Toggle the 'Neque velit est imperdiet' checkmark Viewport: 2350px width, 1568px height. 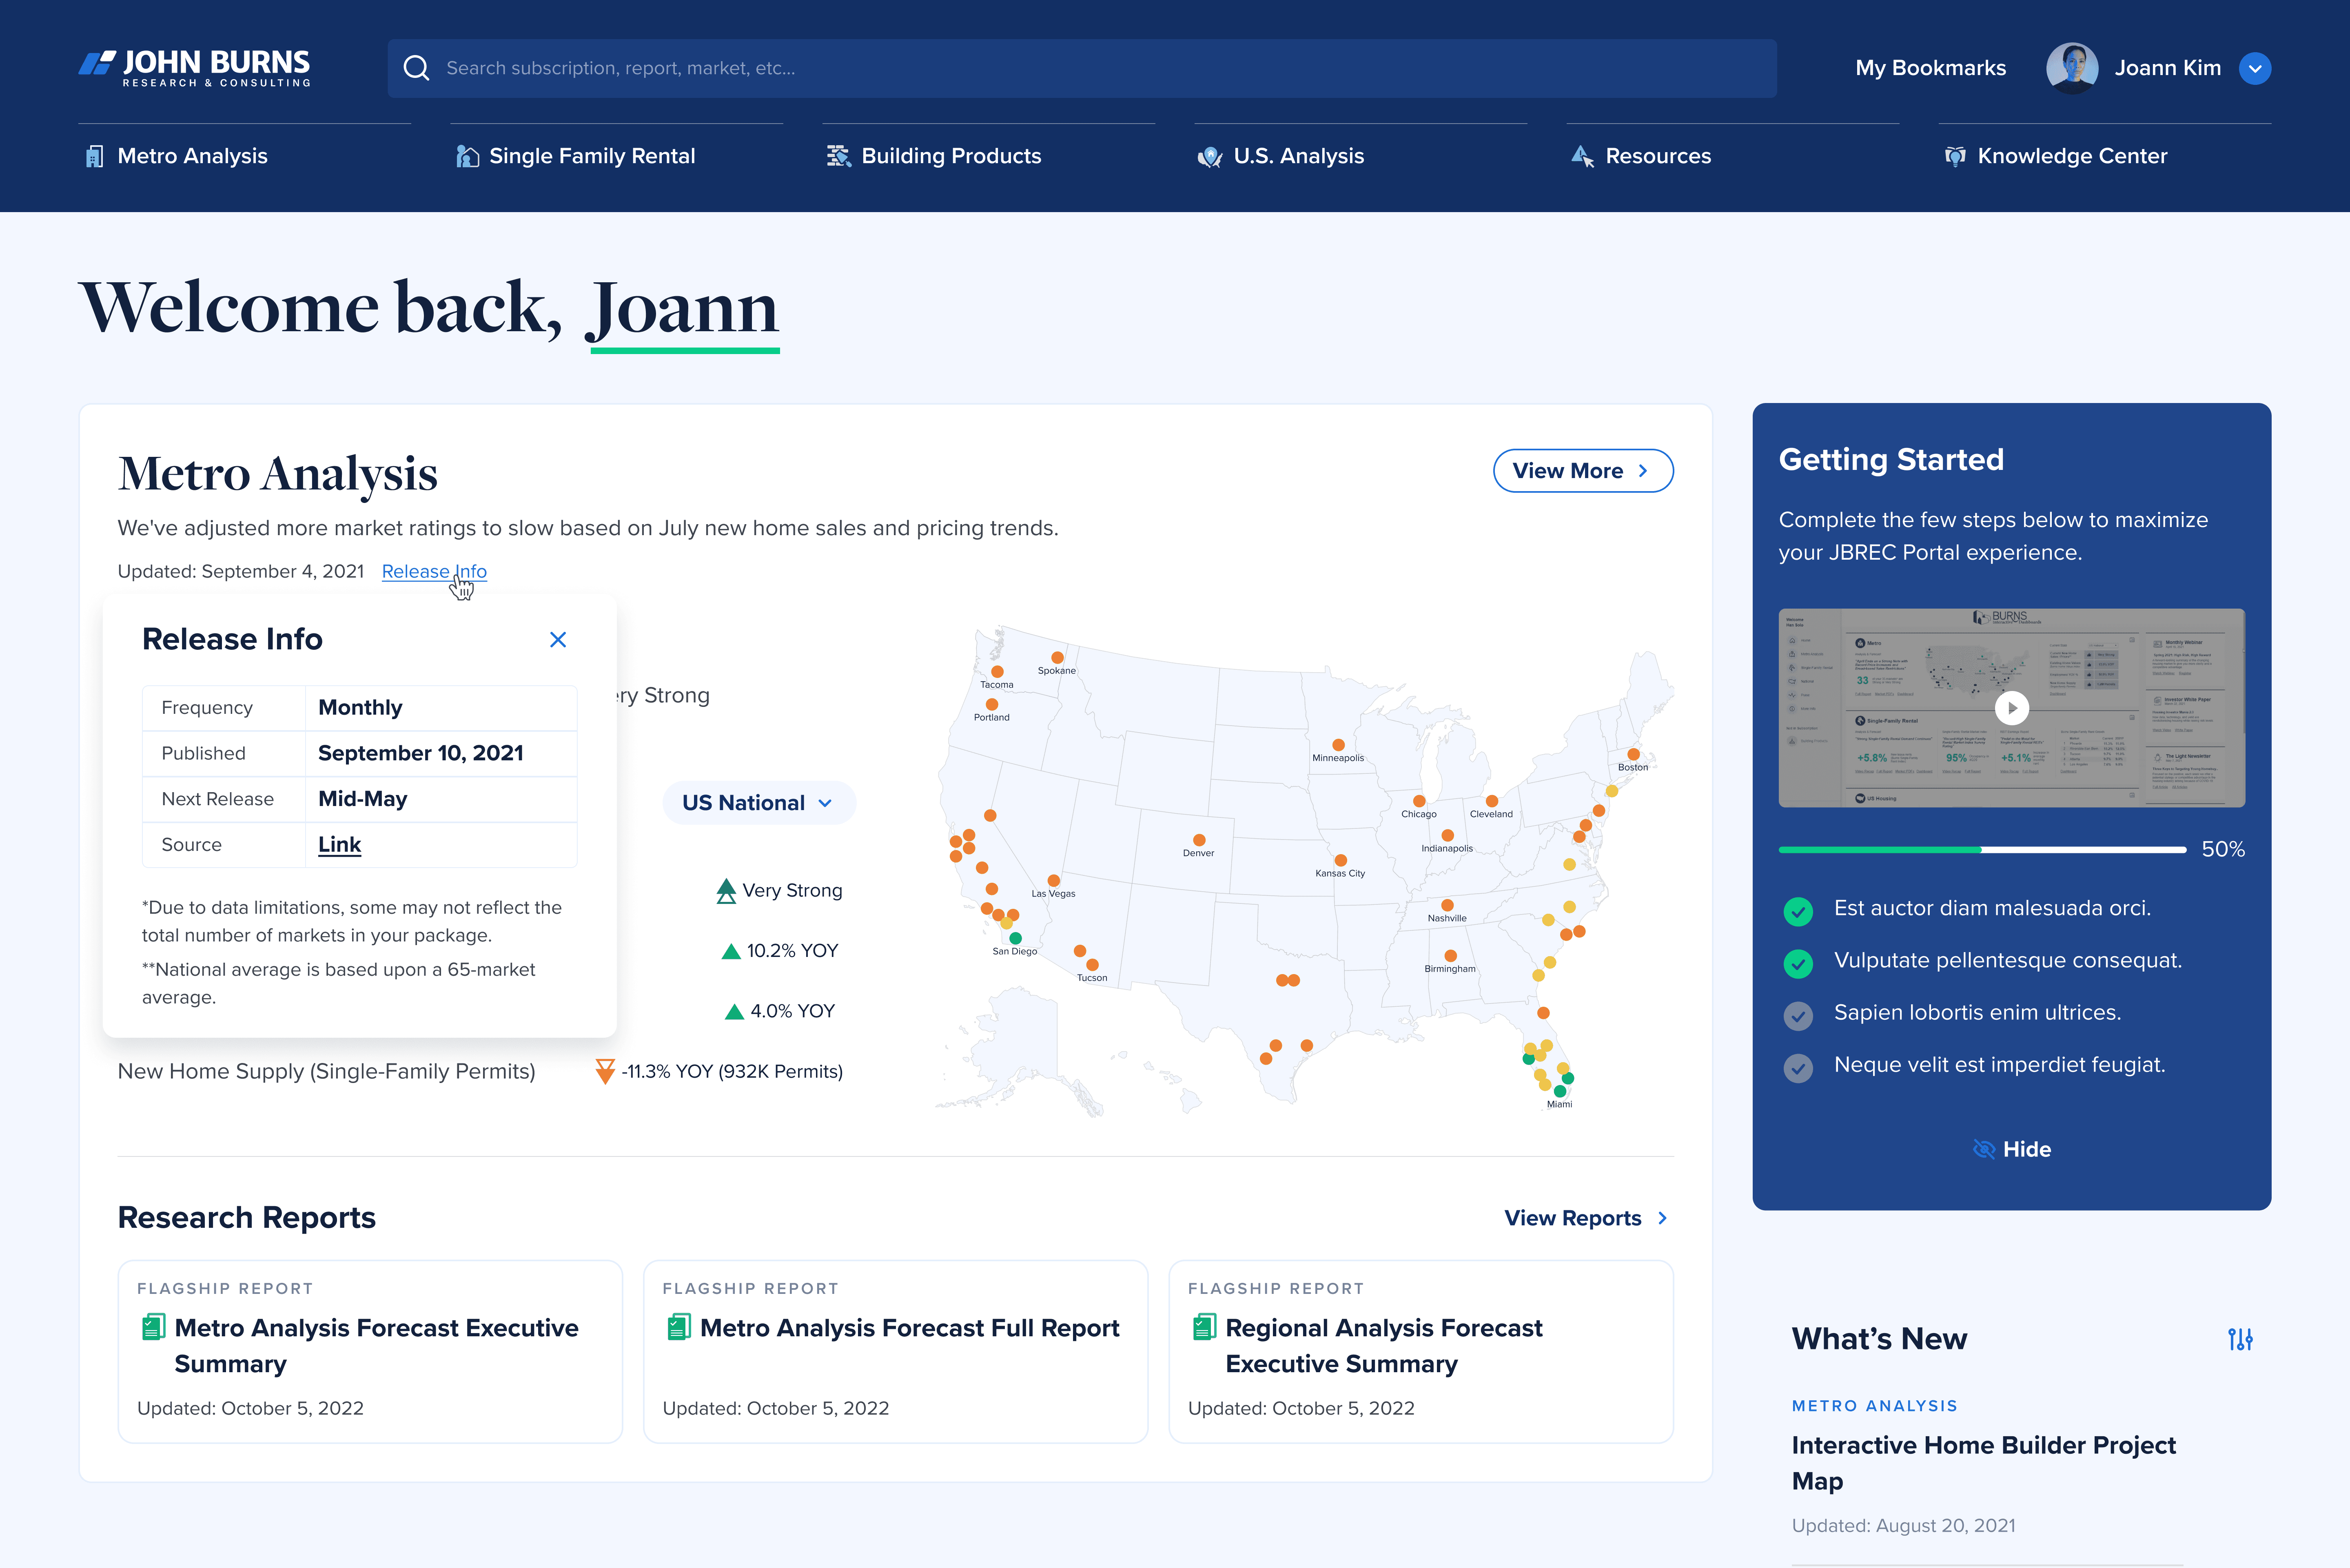click(1798, 1067)
